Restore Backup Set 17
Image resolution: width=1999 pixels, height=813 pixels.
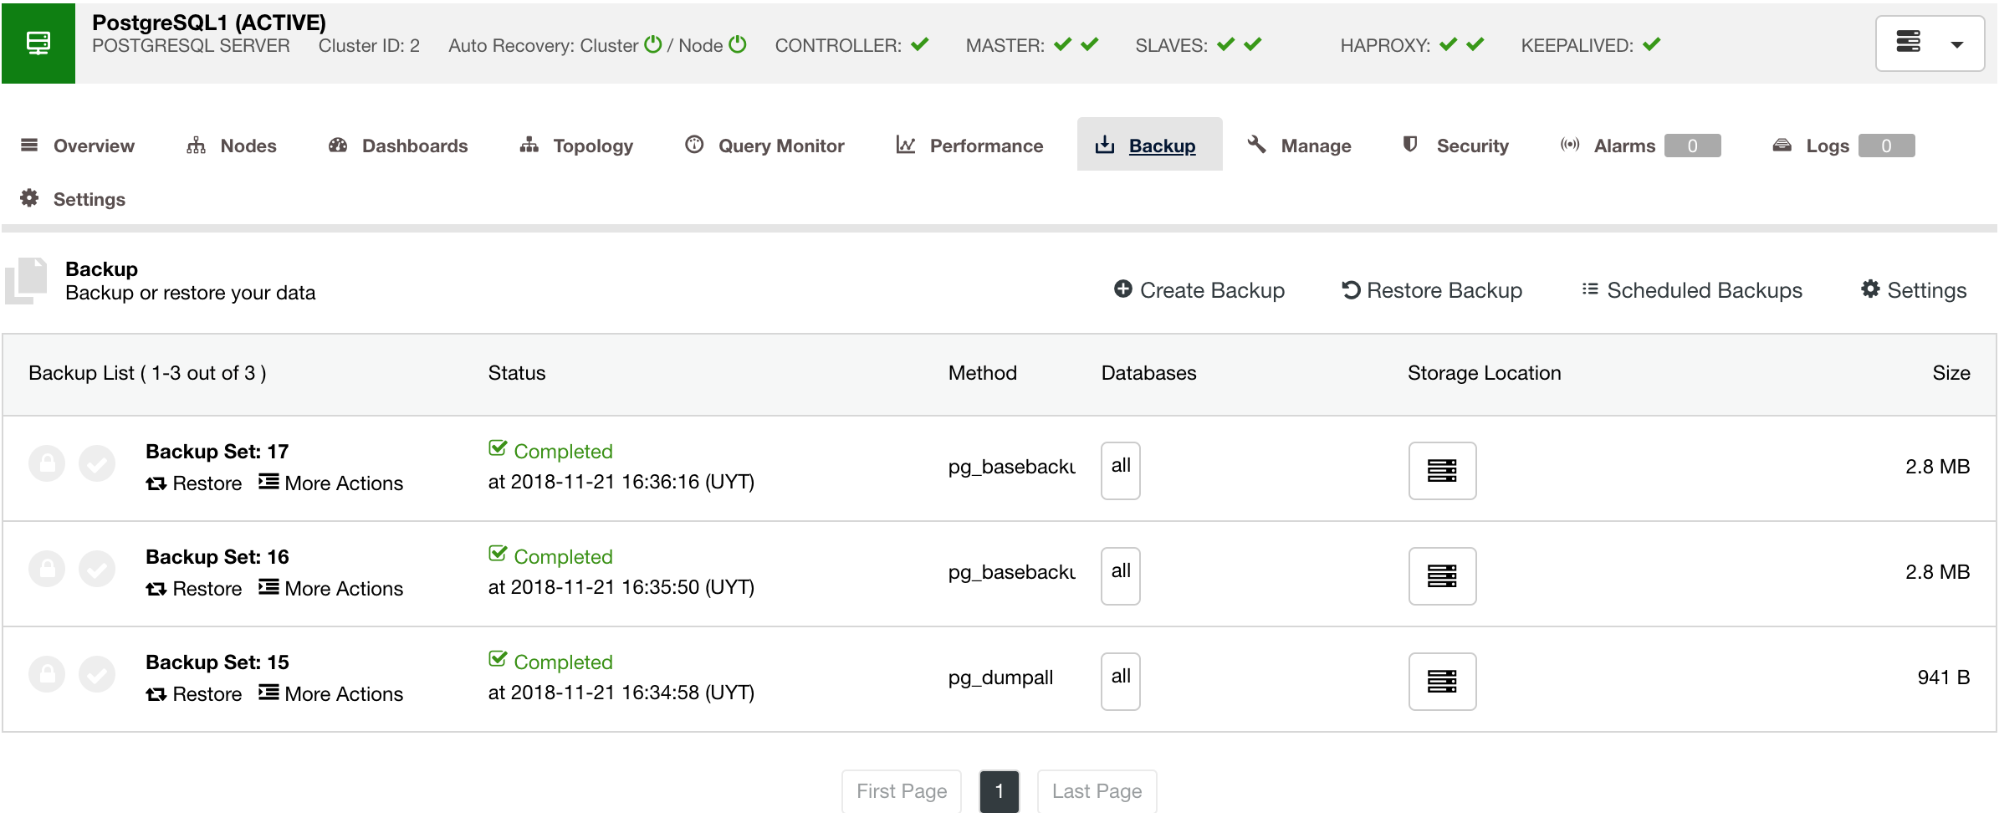(194, 483)
